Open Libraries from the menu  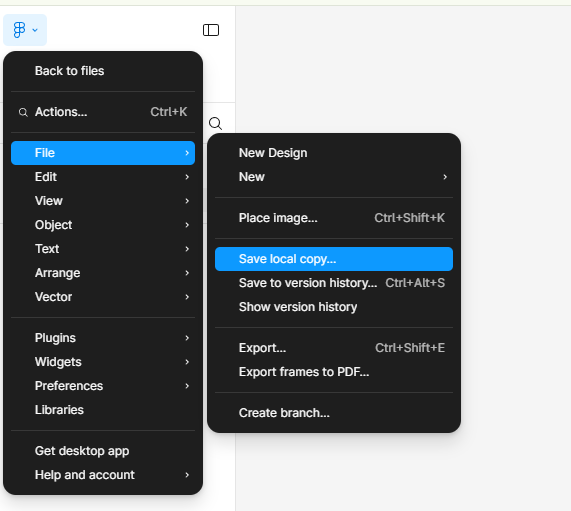coord(103,410)
